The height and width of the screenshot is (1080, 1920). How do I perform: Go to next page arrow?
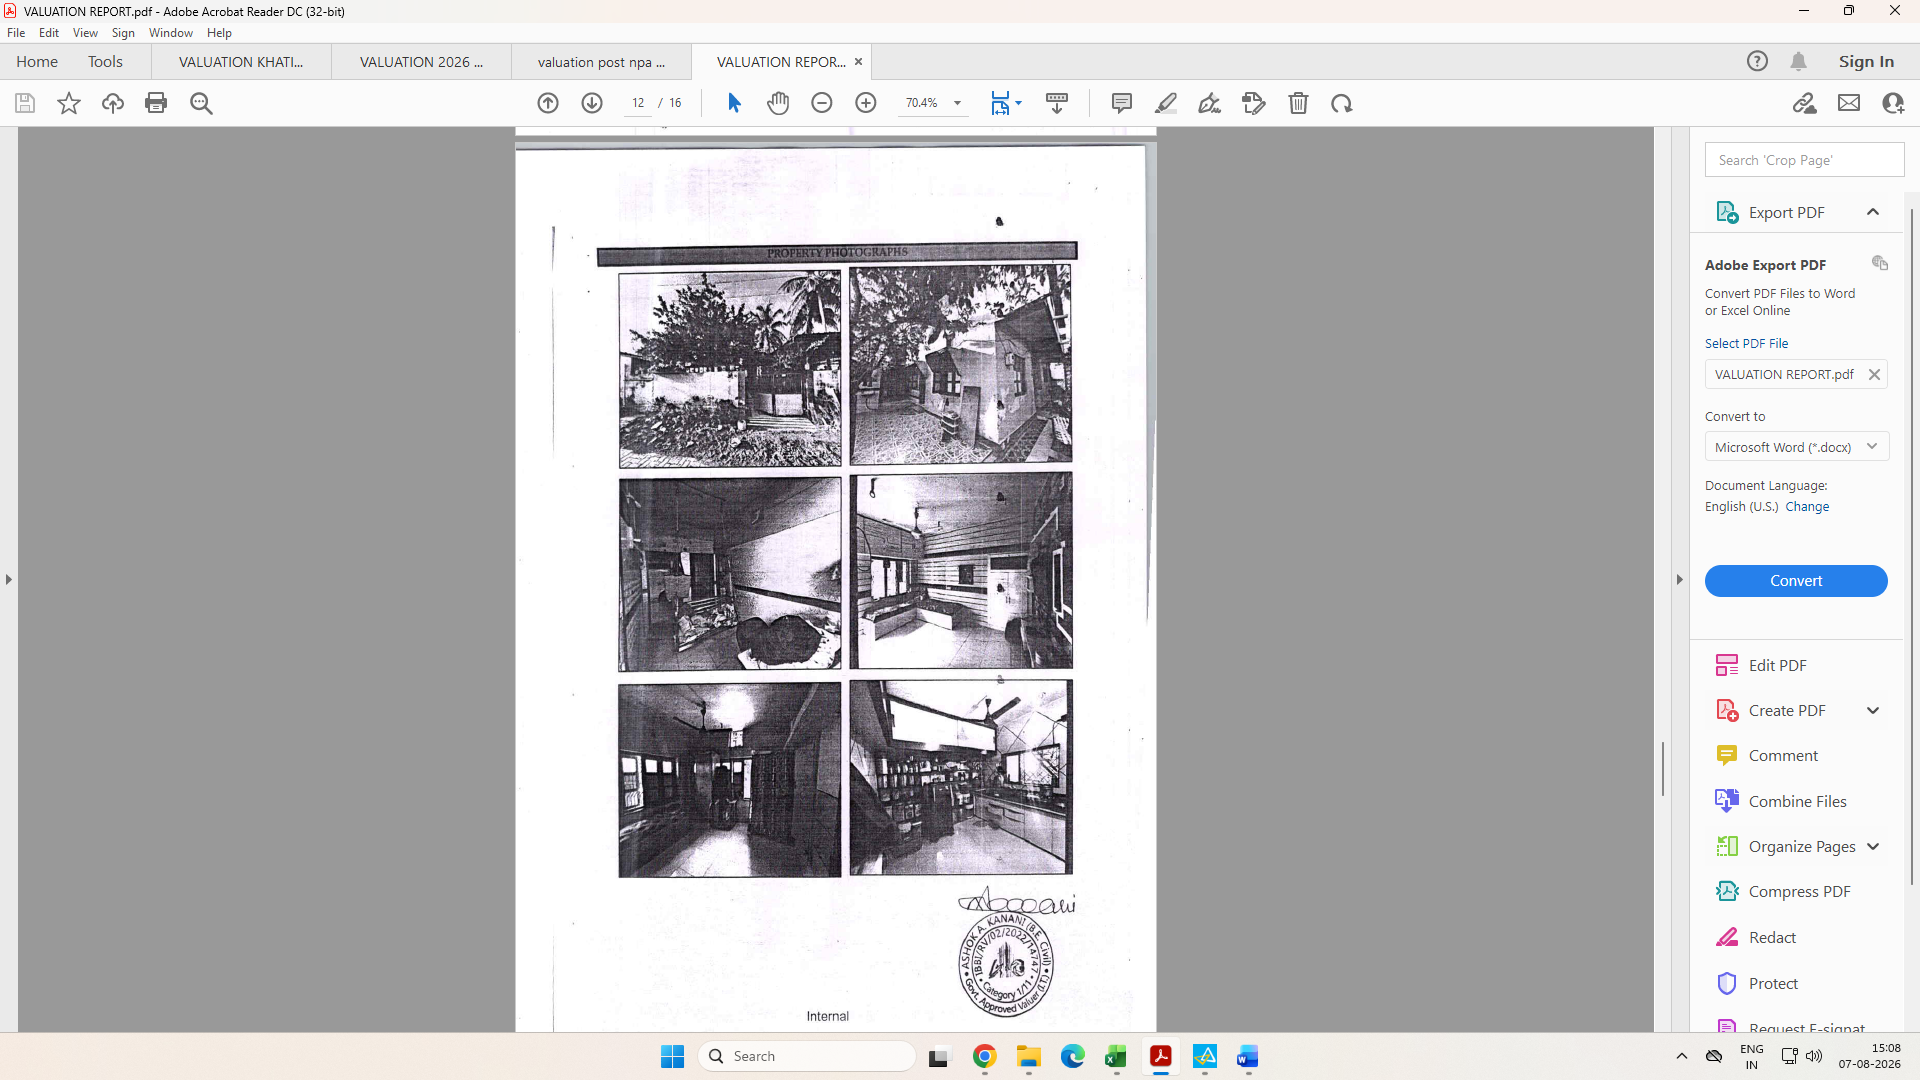click(x=592, y=103)
